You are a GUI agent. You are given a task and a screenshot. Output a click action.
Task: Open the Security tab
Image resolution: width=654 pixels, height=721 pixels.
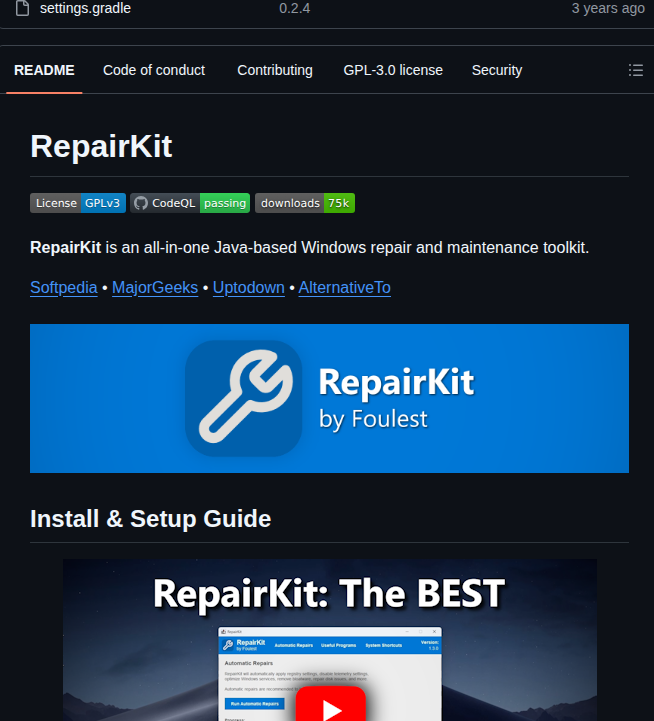coord(497,70)
